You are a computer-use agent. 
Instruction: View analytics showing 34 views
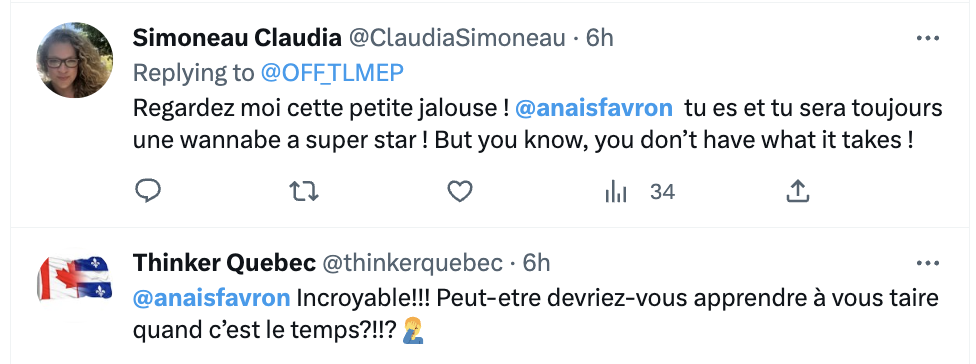coord(639,192)
